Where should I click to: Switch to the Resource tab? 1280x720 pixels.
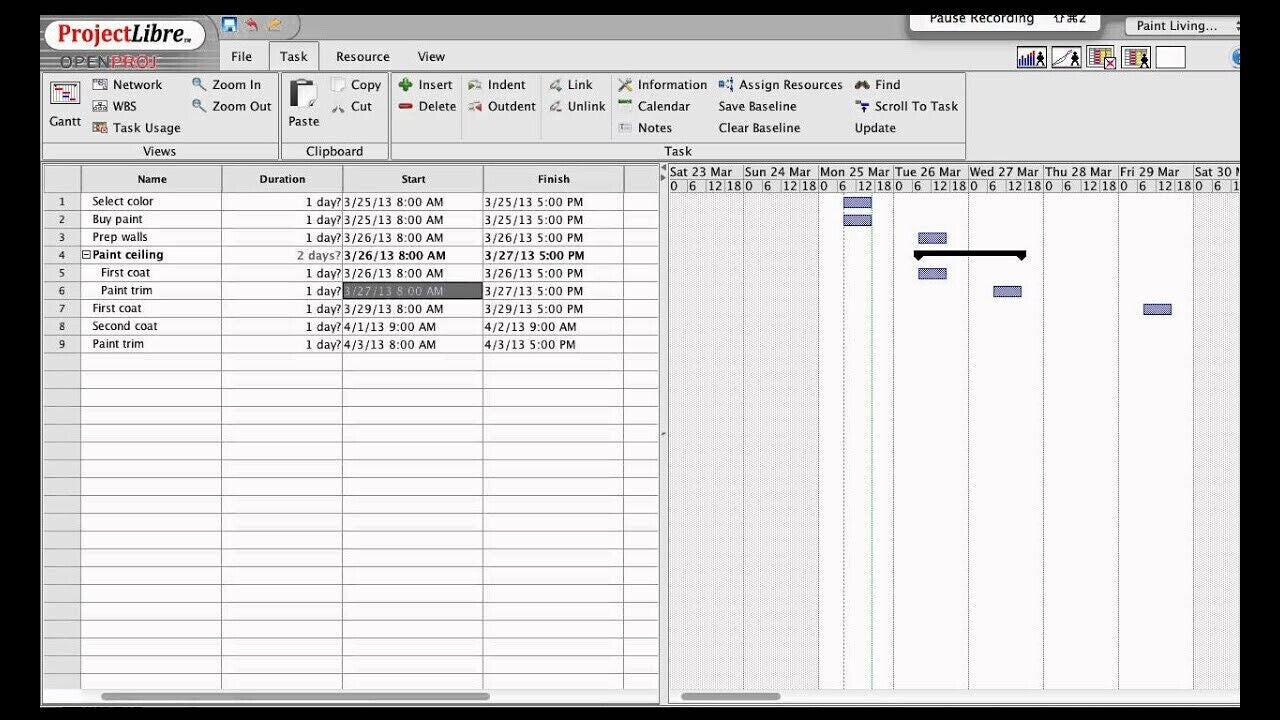pos(362,56)
